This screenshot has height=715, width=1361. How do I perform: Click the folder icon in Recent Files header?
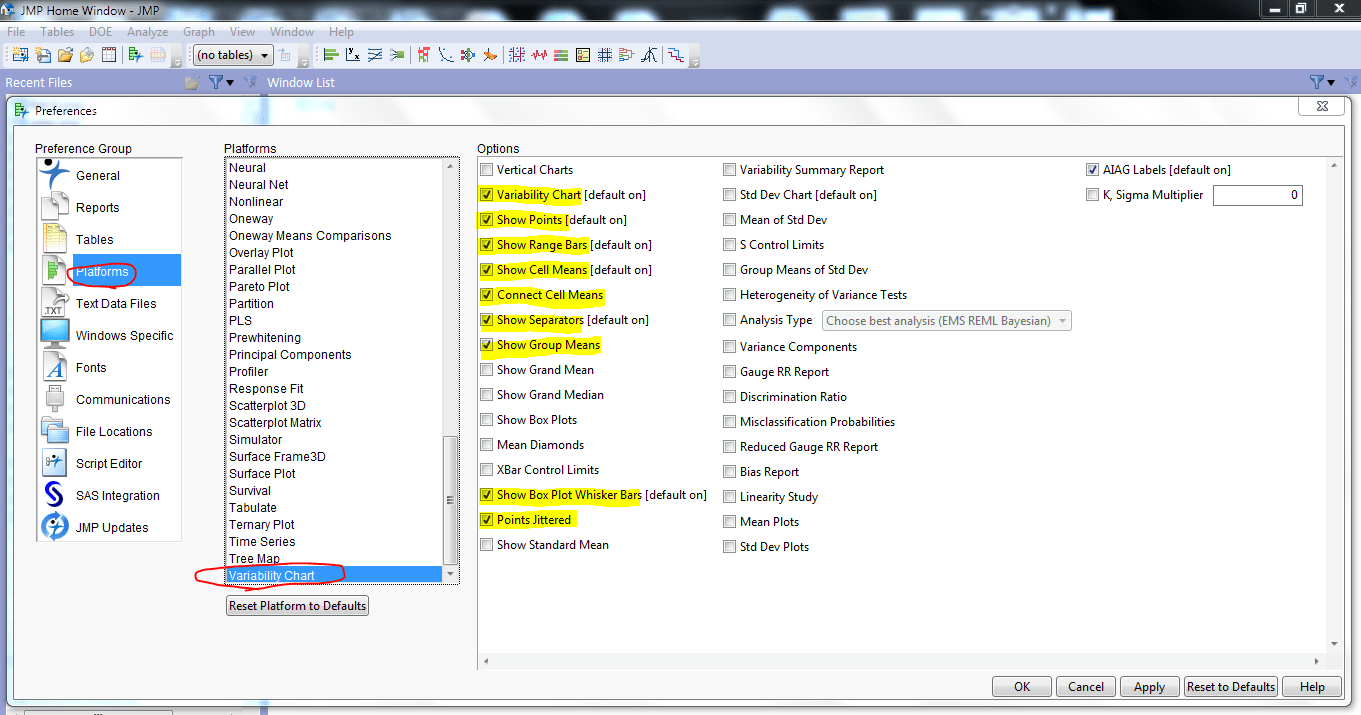click(x=192, y=82)
